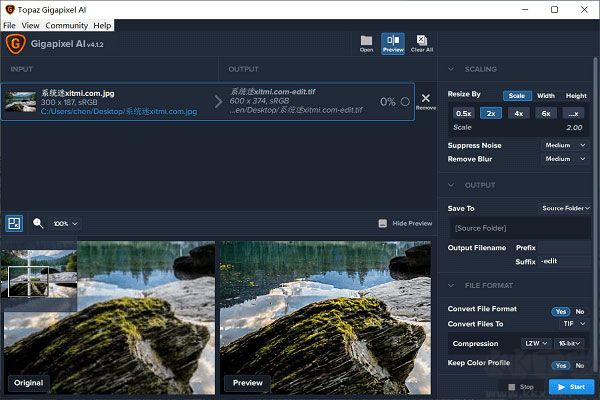Open the Save To Source Folder dropdown
600x400 pixels.
tap(564, 208)
